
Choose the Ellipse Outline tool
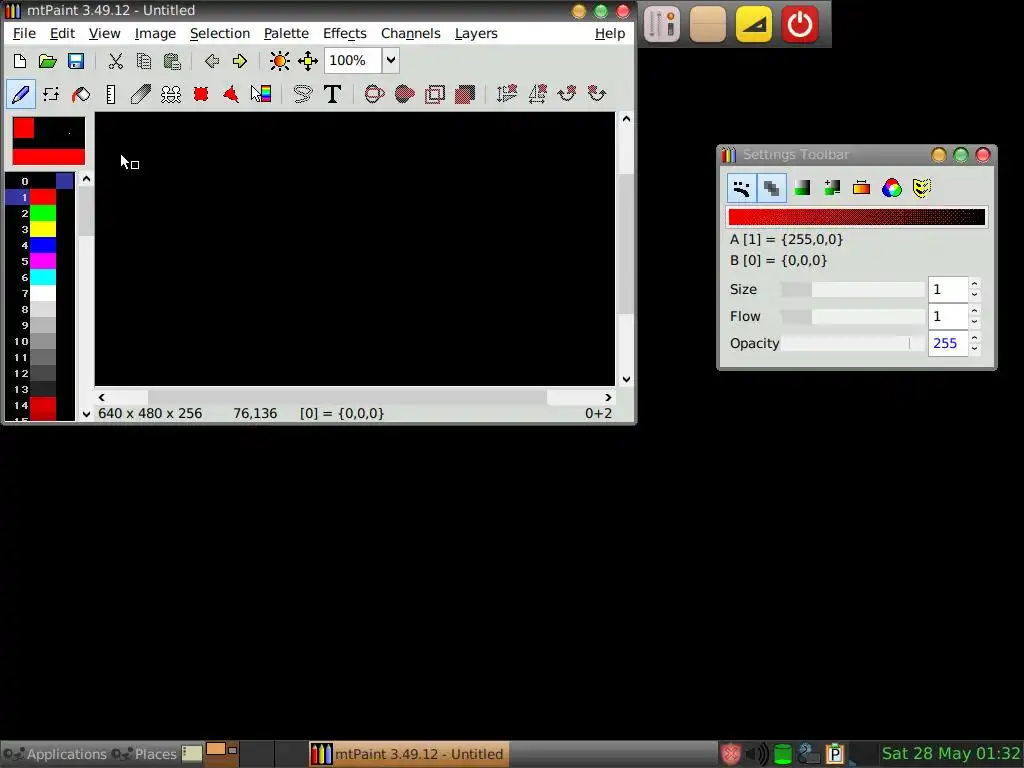374,94
